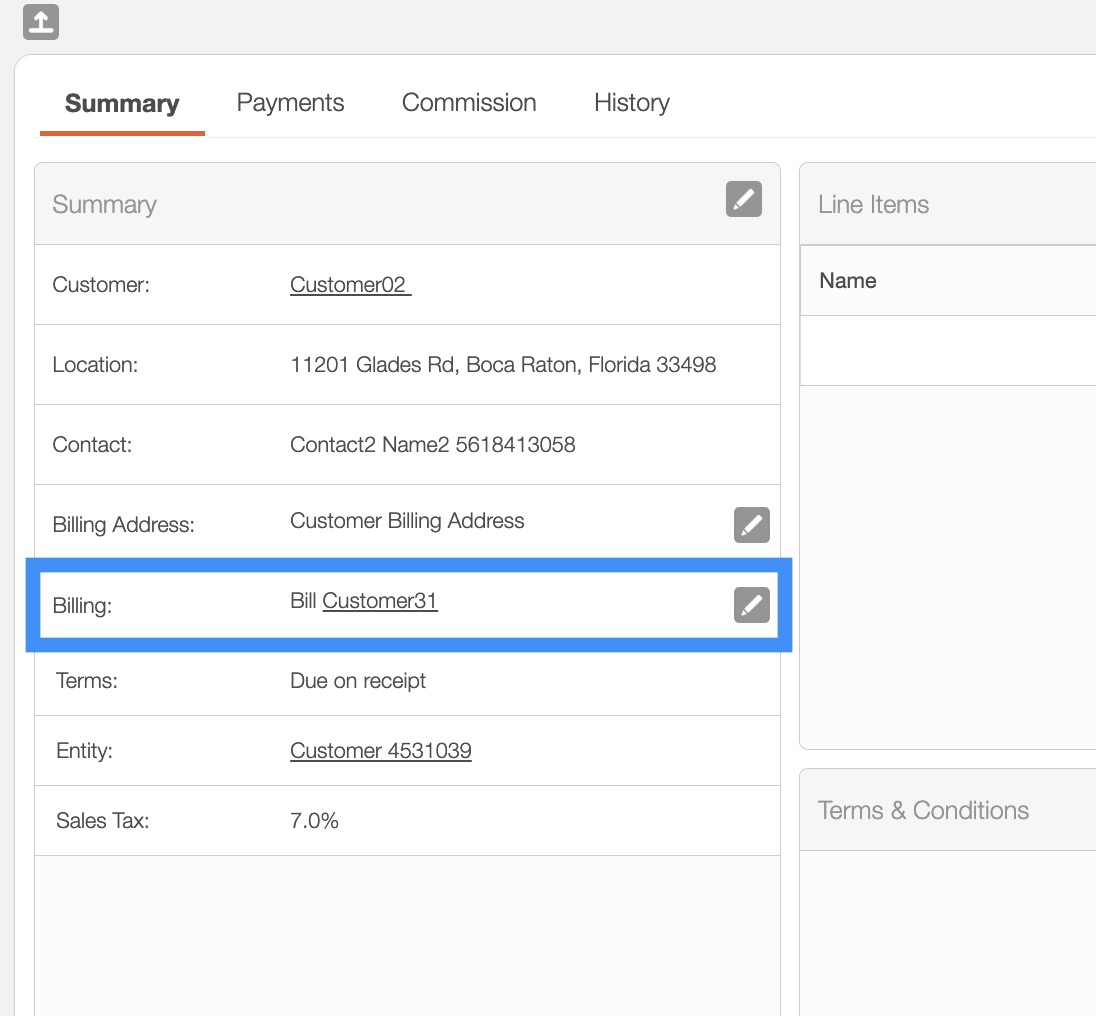Click the Name column header in Line Items
The height and width of the screenshot is (1016, 1096).
848,281
